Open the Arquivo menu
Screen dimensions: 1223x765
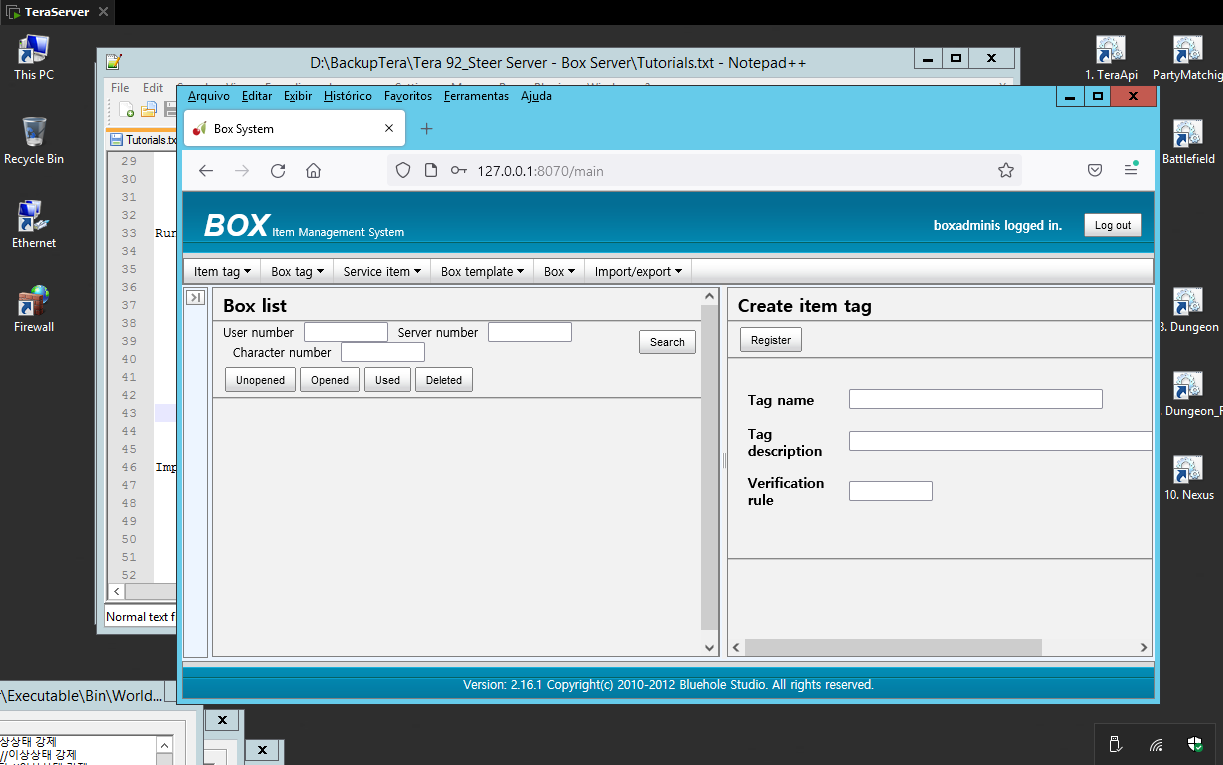(209, 96)
